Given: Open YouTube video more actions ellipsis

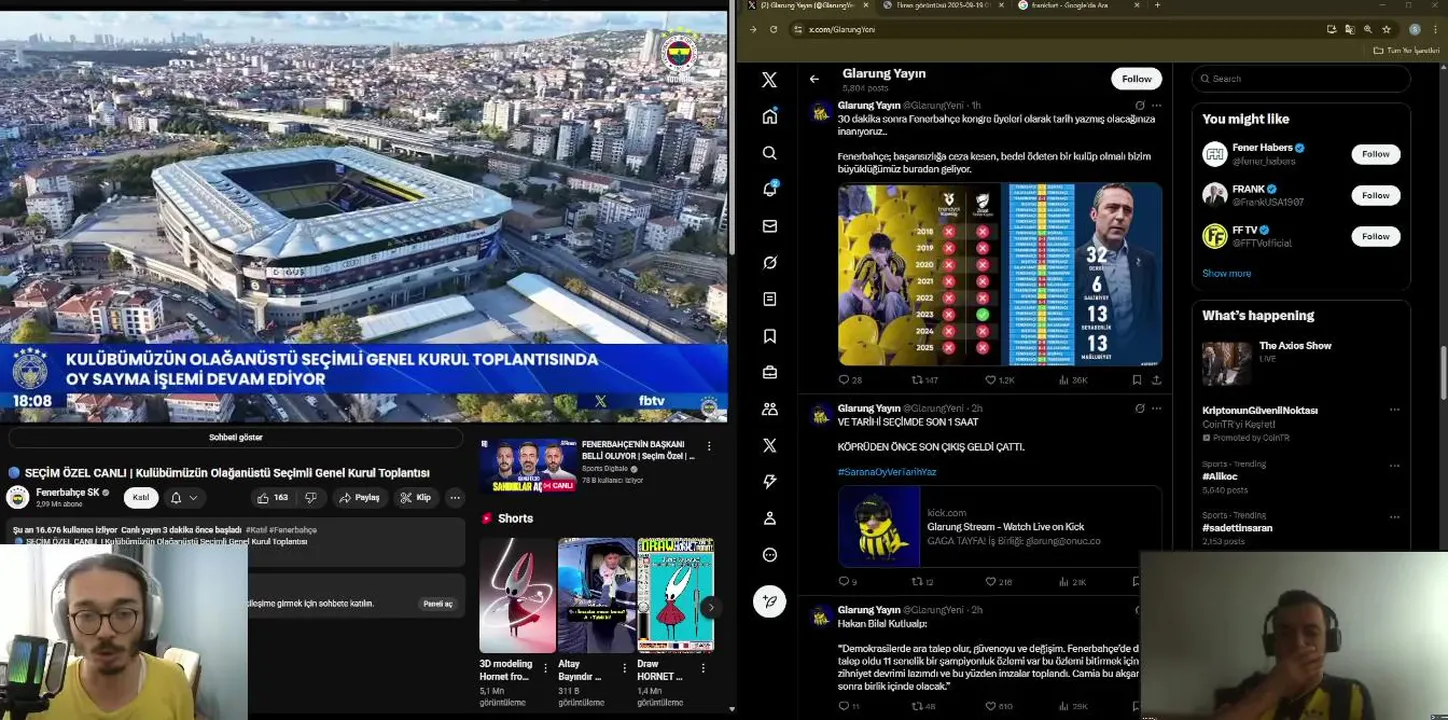Looking at the screenshot, I should pos(455,497).
